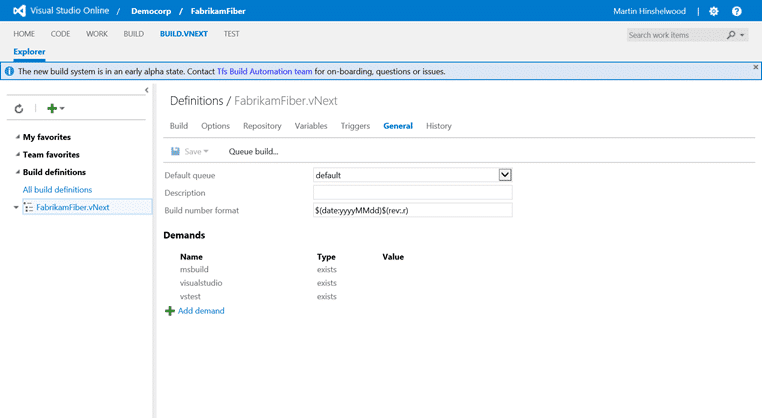762x418 pixels.
Task: Click the green Add demand plus icon
Action: tap(170, 311)
